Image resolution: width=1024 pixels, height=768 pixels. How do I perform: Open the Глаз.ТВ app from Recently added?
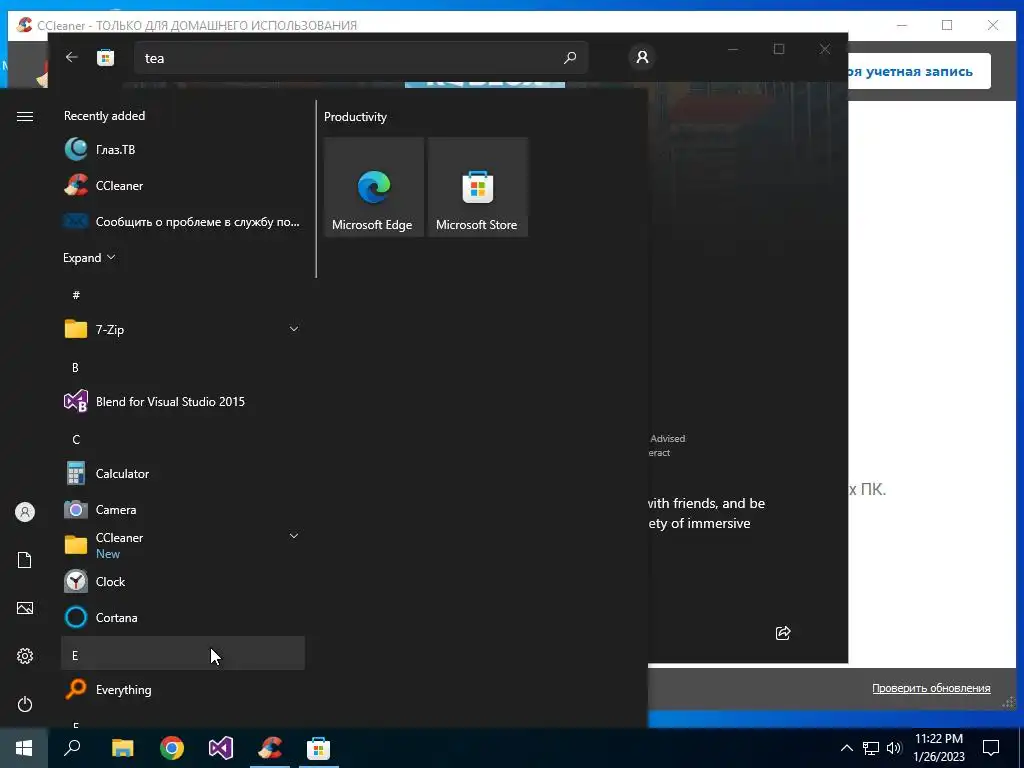pyautogui.click(x=183, y=150)
